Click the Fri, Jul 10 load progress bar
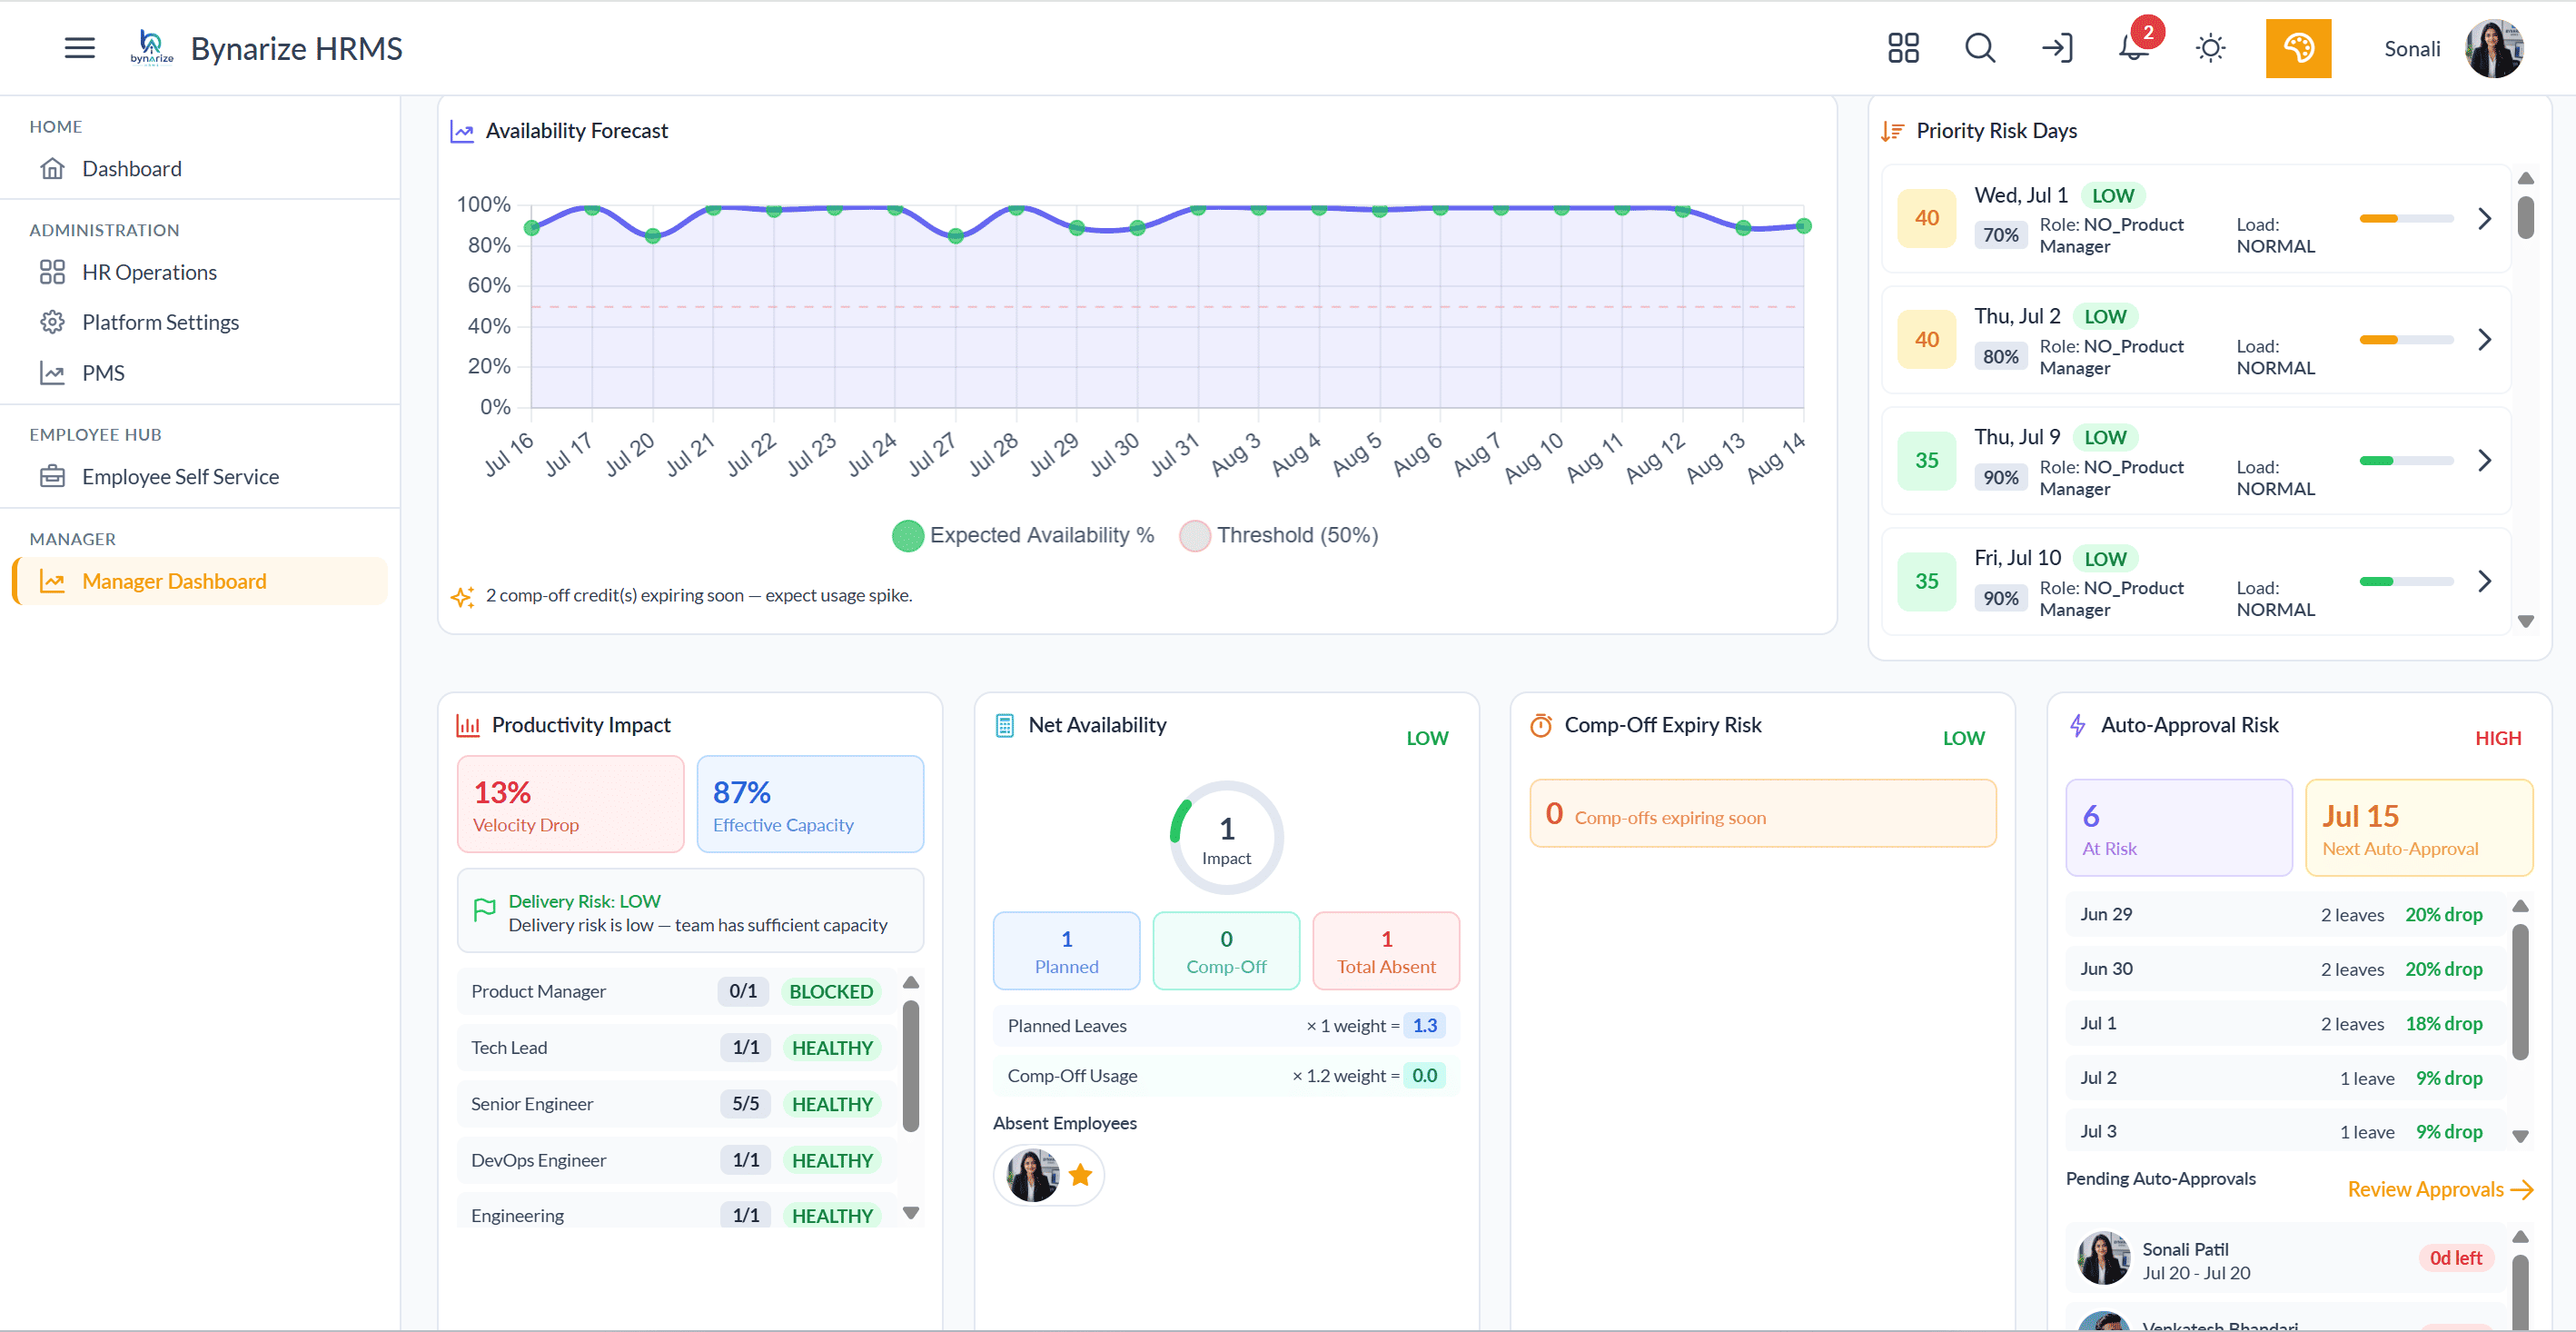Viewport: 2576px width, 1332px height. point(2406,581)
